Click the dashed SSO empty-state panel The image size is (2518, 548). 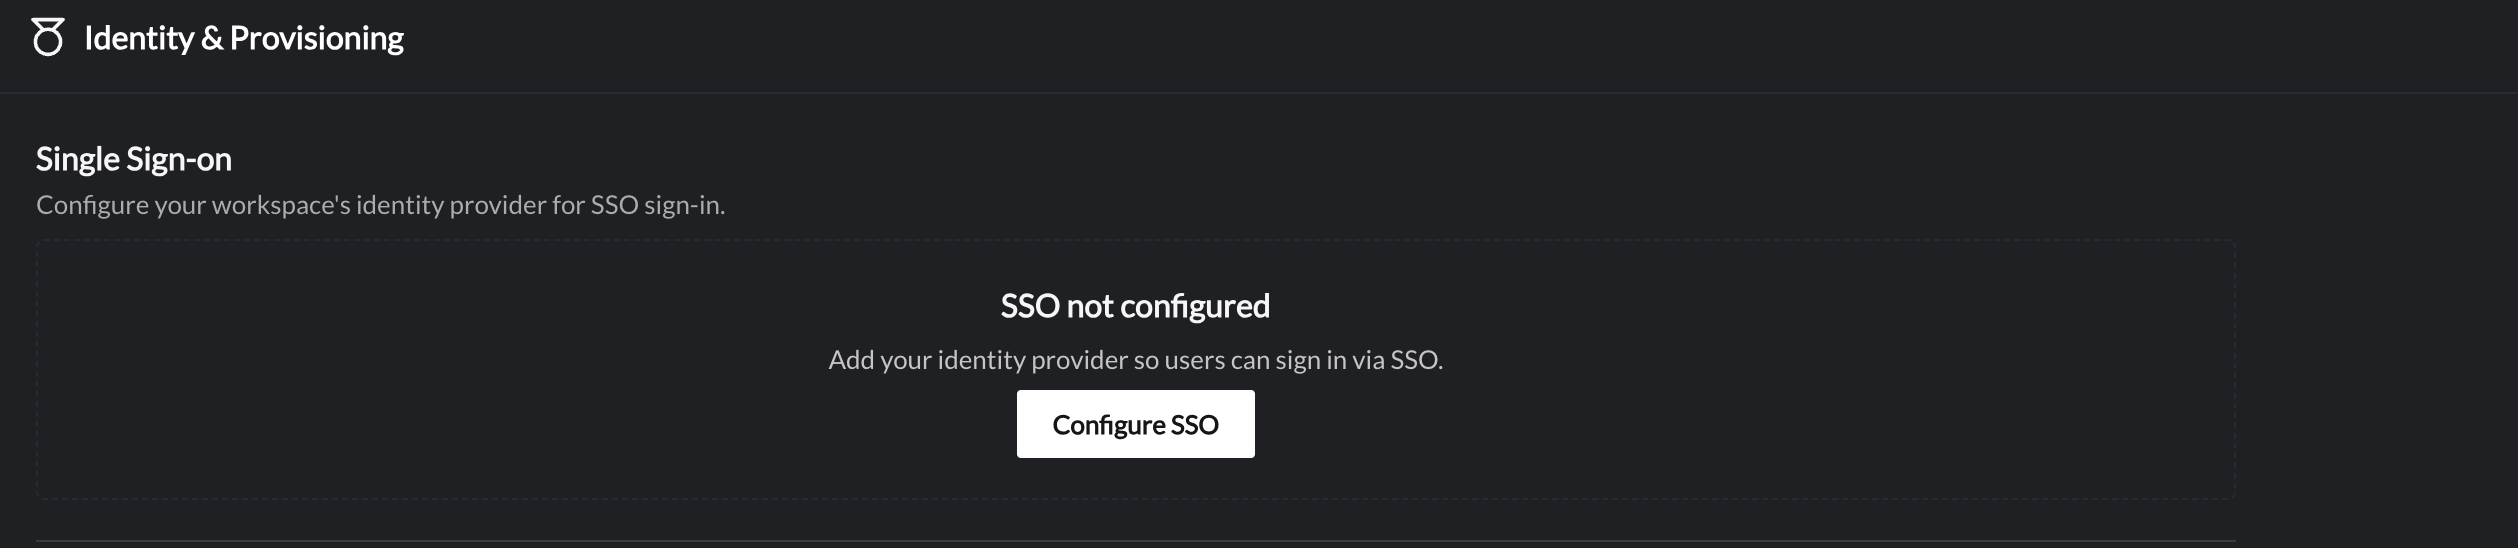pyautogui.click(x=1135, y=369)
